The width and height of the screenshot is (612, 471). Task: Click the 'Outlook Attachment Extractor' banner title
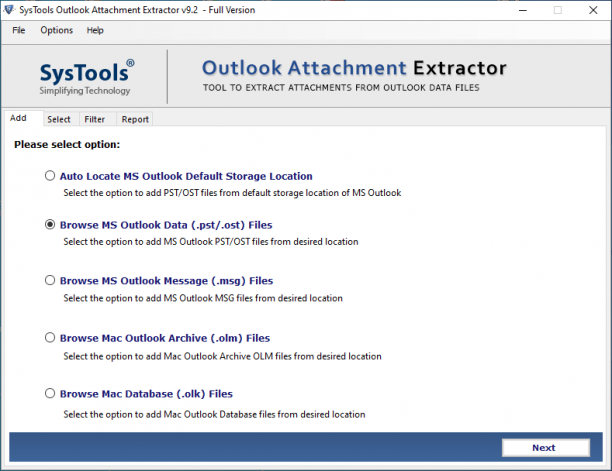tap(354, 68)
